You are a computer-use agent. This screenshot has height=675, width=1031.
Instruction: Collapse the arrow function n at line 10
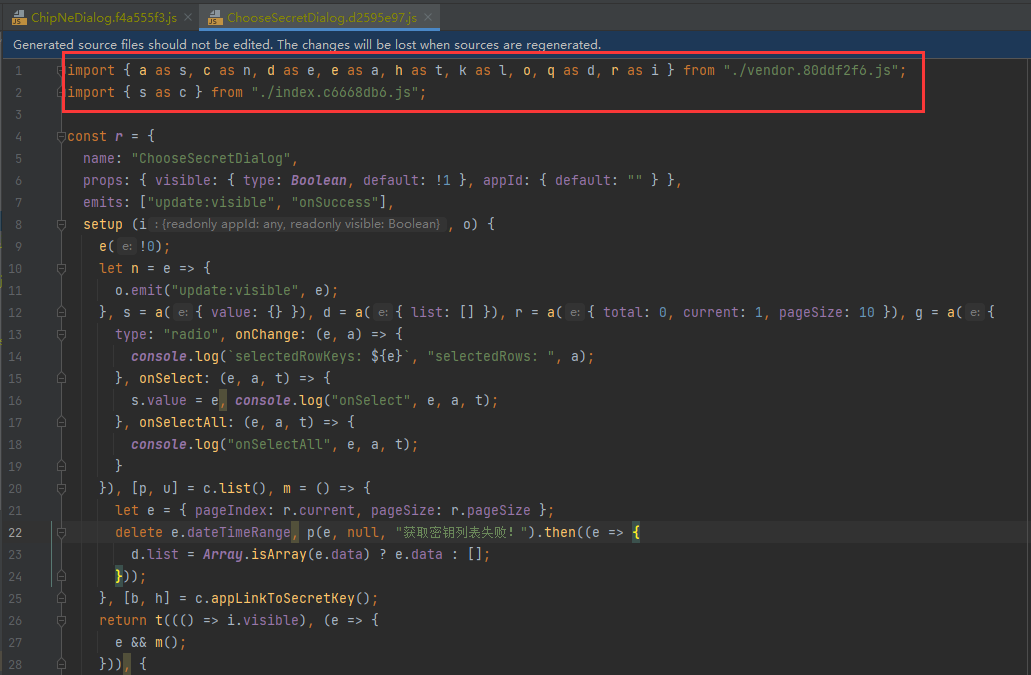60,268
